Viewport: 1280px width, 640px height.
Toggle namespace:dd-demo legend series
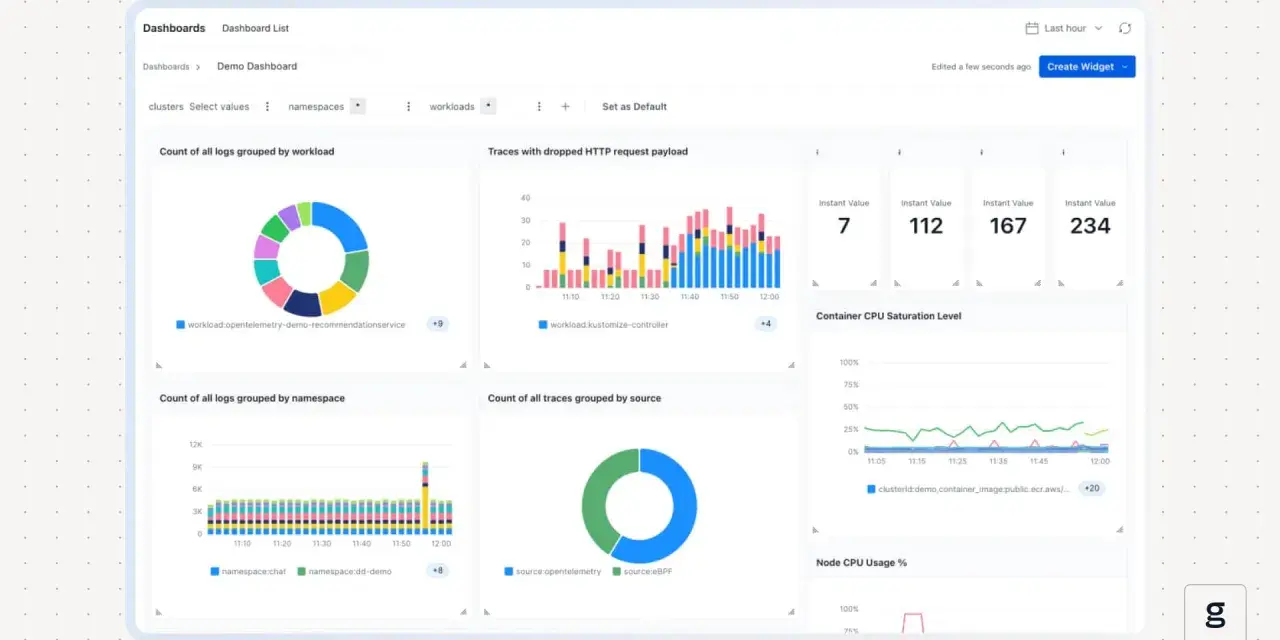(344, 571)
